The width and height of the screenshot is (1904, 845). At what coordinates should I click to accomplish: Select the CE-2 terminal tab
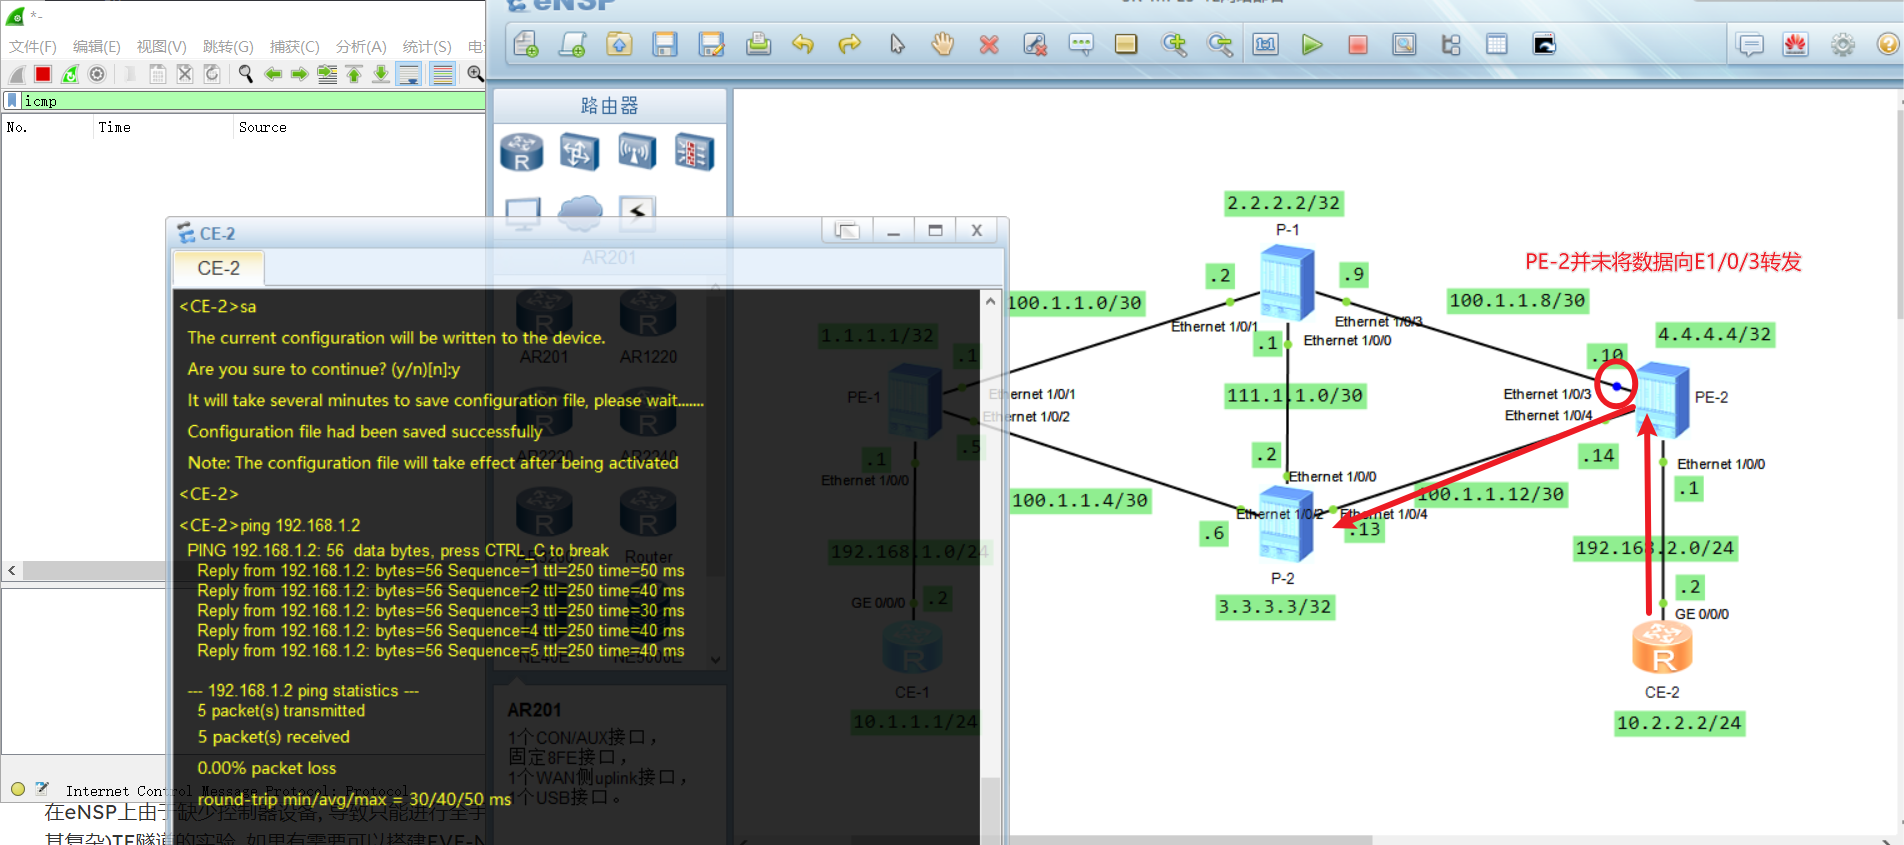tap(218, 268)
